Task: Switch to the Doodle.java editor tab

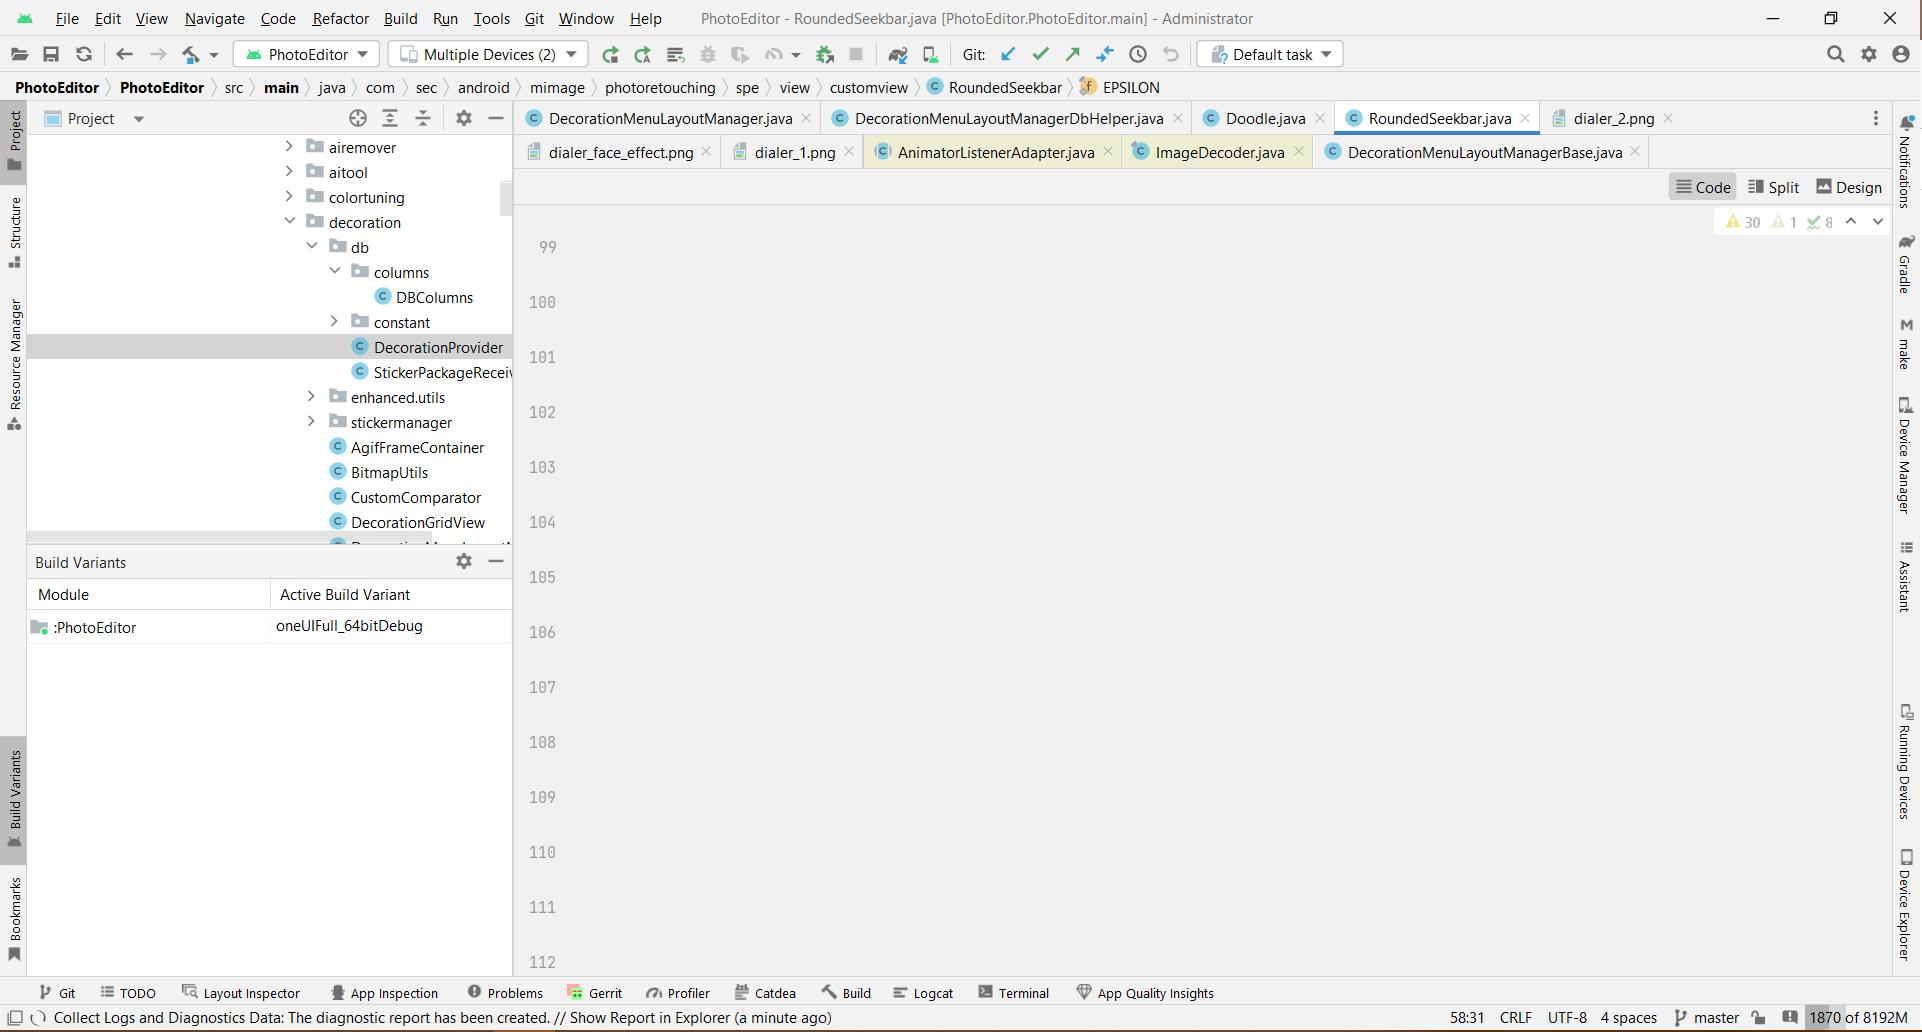Action: 1265,118
